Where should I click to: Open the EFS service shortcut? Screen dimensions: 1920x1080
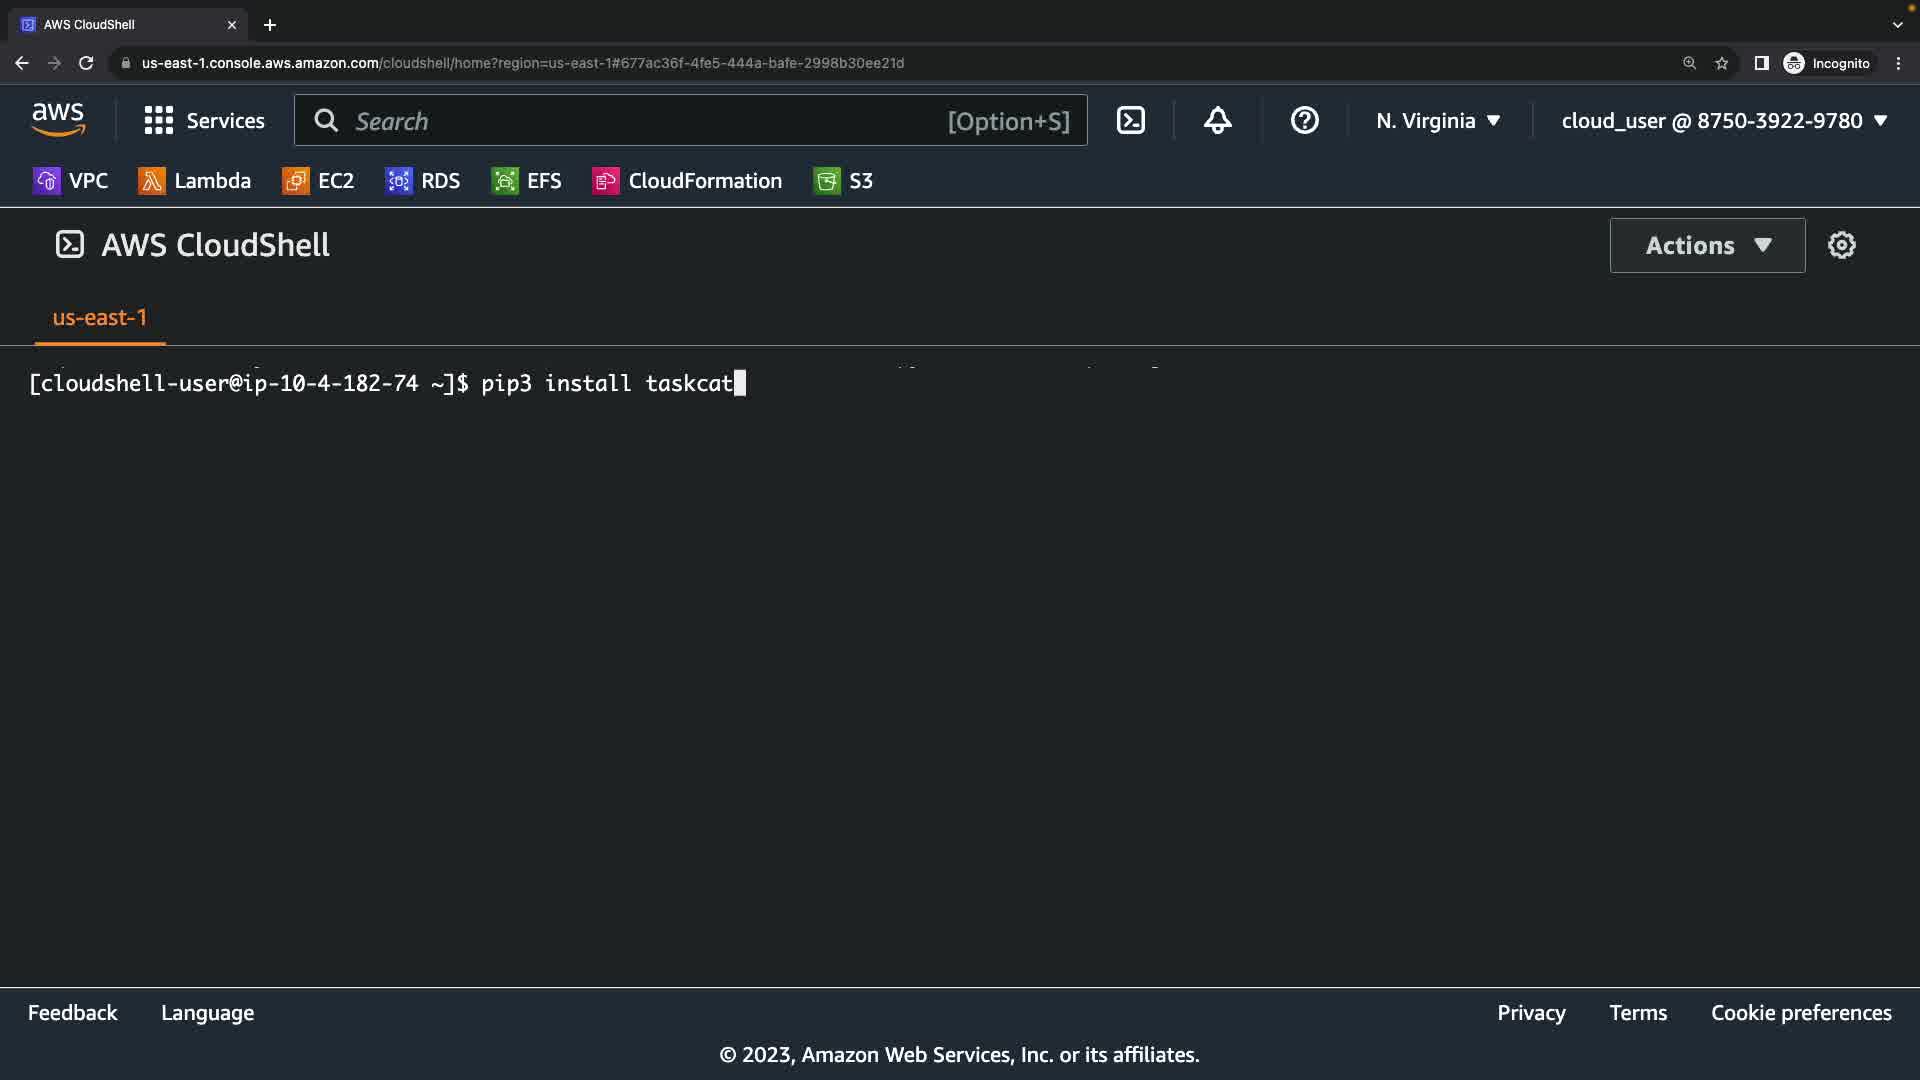[526, 181]
